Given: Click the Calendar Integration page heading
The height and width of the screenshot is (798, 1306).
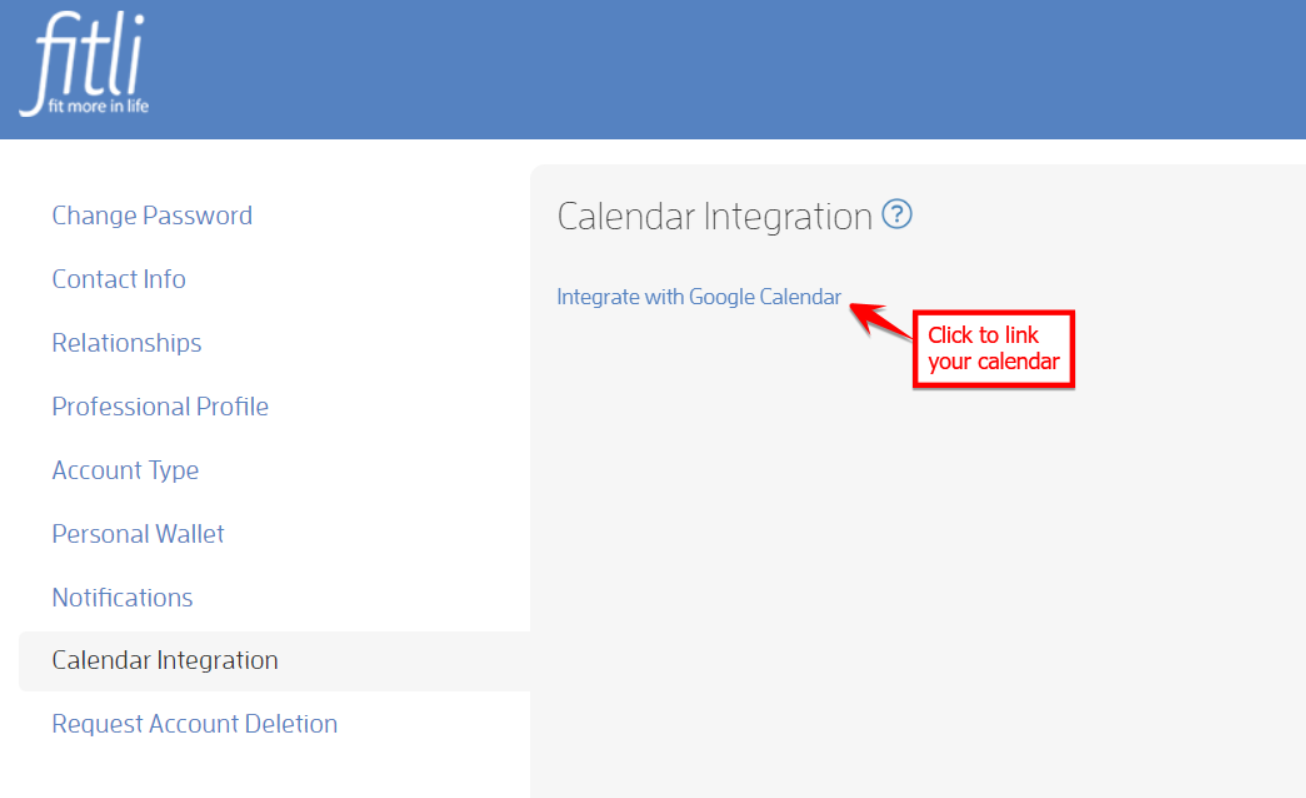Looking at the screenshot, I should pyautogui.click(x=715, y=216).
